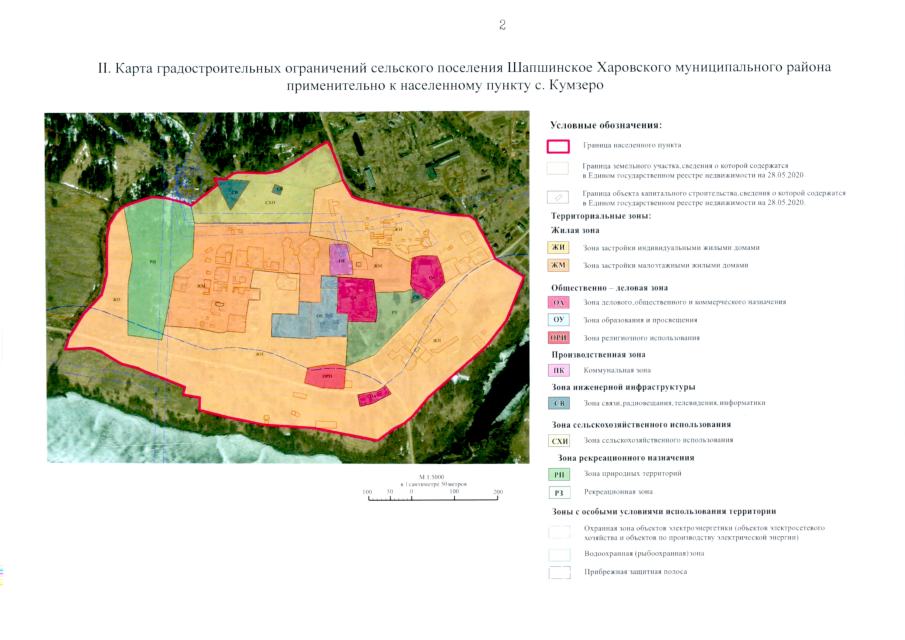
Task: Click the СХИ agricultural zone legend symbol
Action: pyautogui.click(x=559, y=440)
